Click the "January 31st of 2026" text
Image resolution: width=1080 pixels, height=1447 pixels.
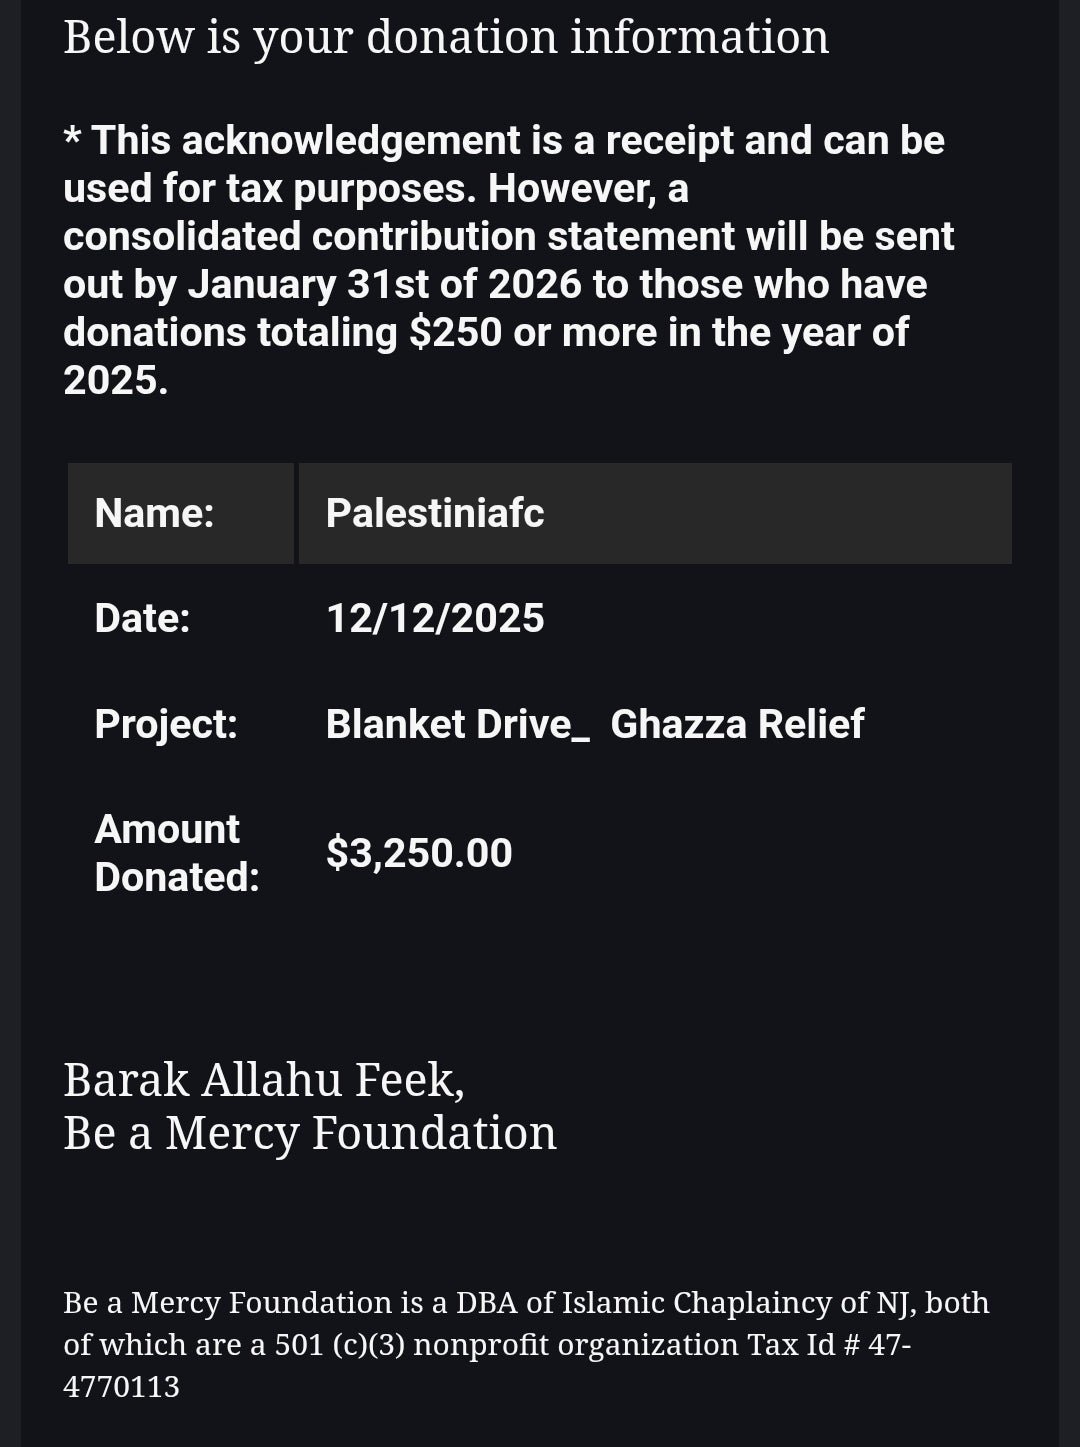384,284
